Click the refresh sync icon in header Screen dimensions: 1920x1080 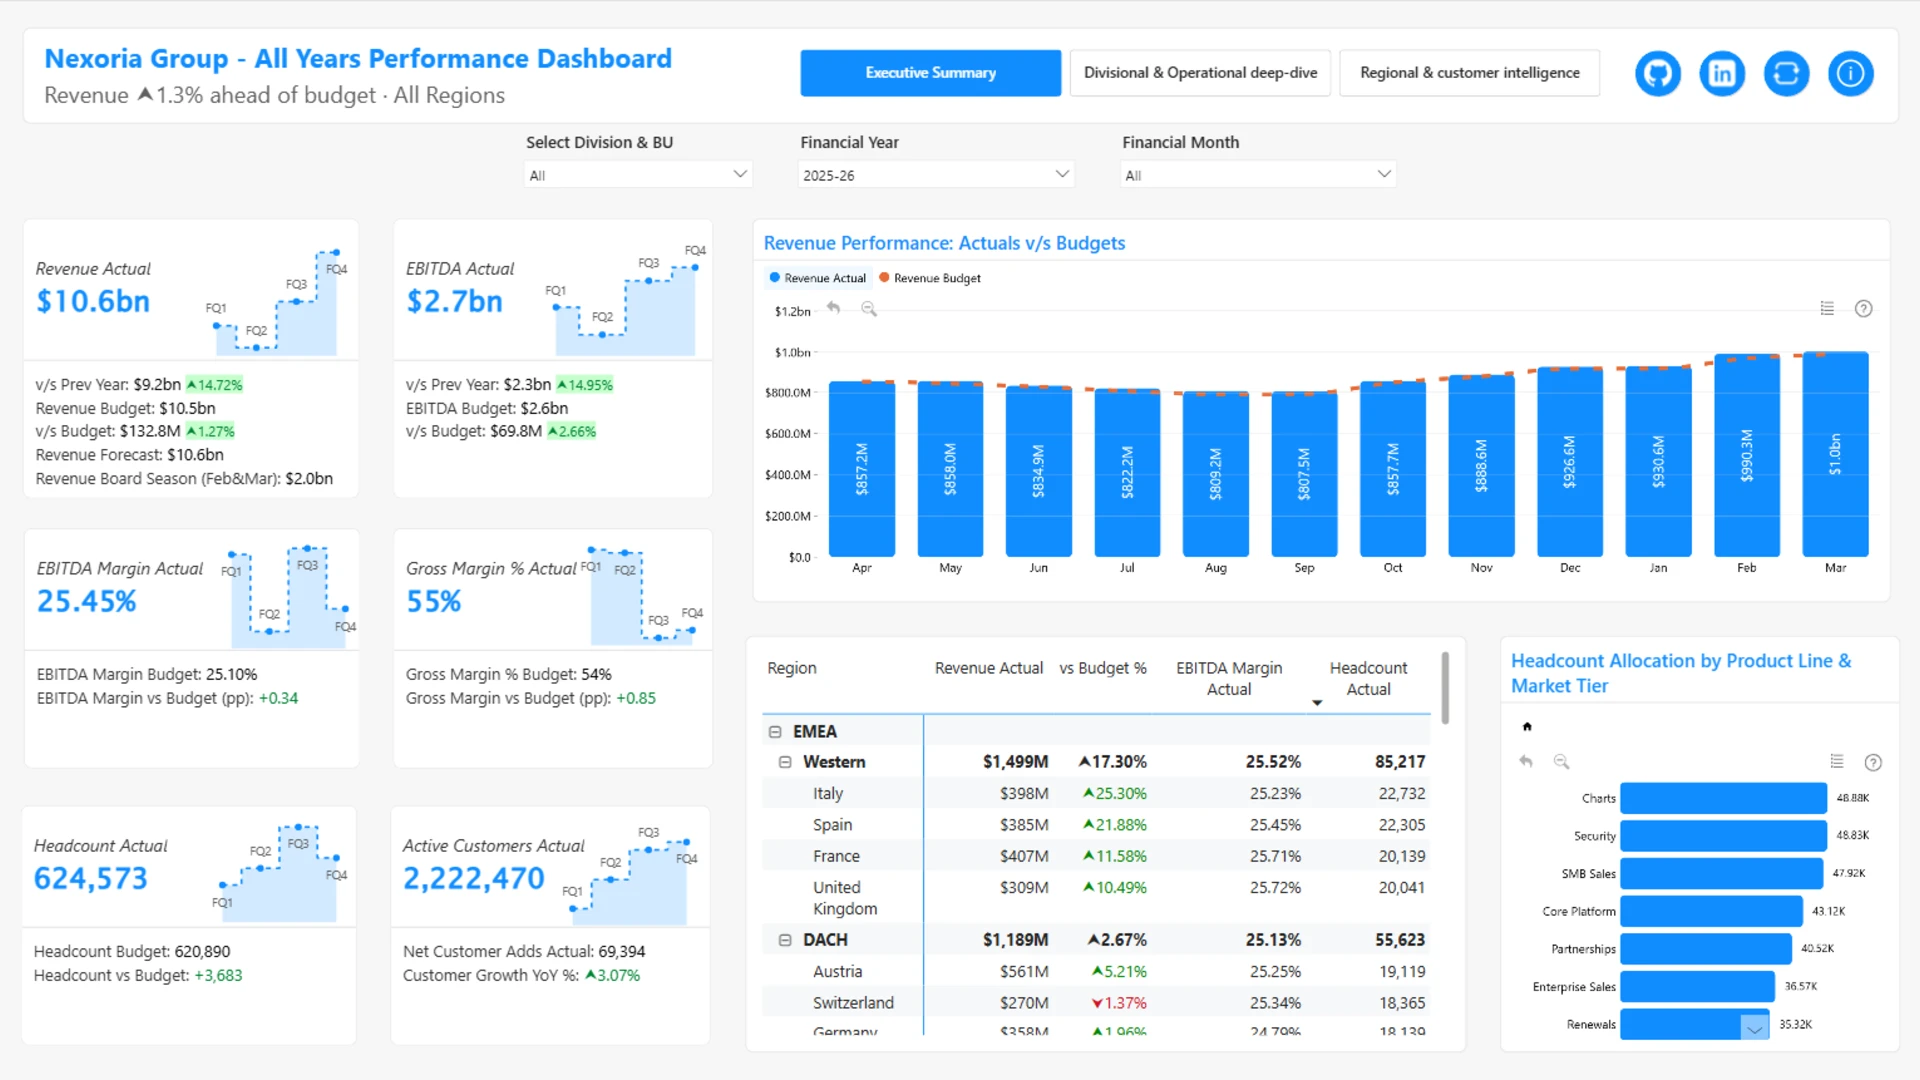coord(1786,73)
